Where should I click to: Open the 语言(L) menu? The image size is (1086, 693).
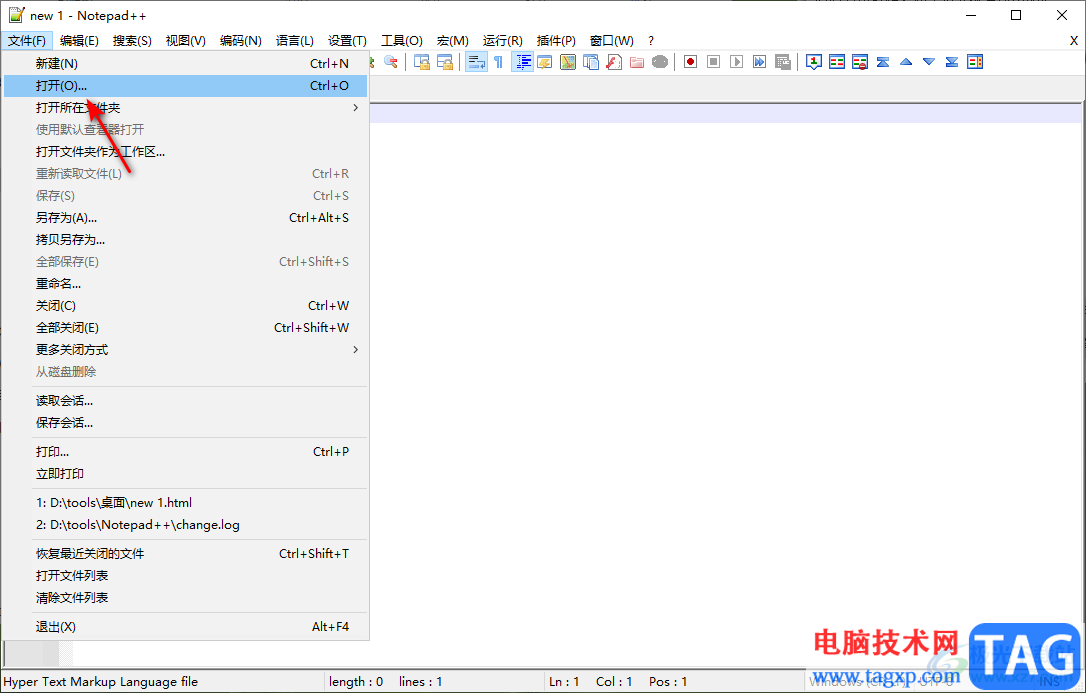tap(295, 41)
